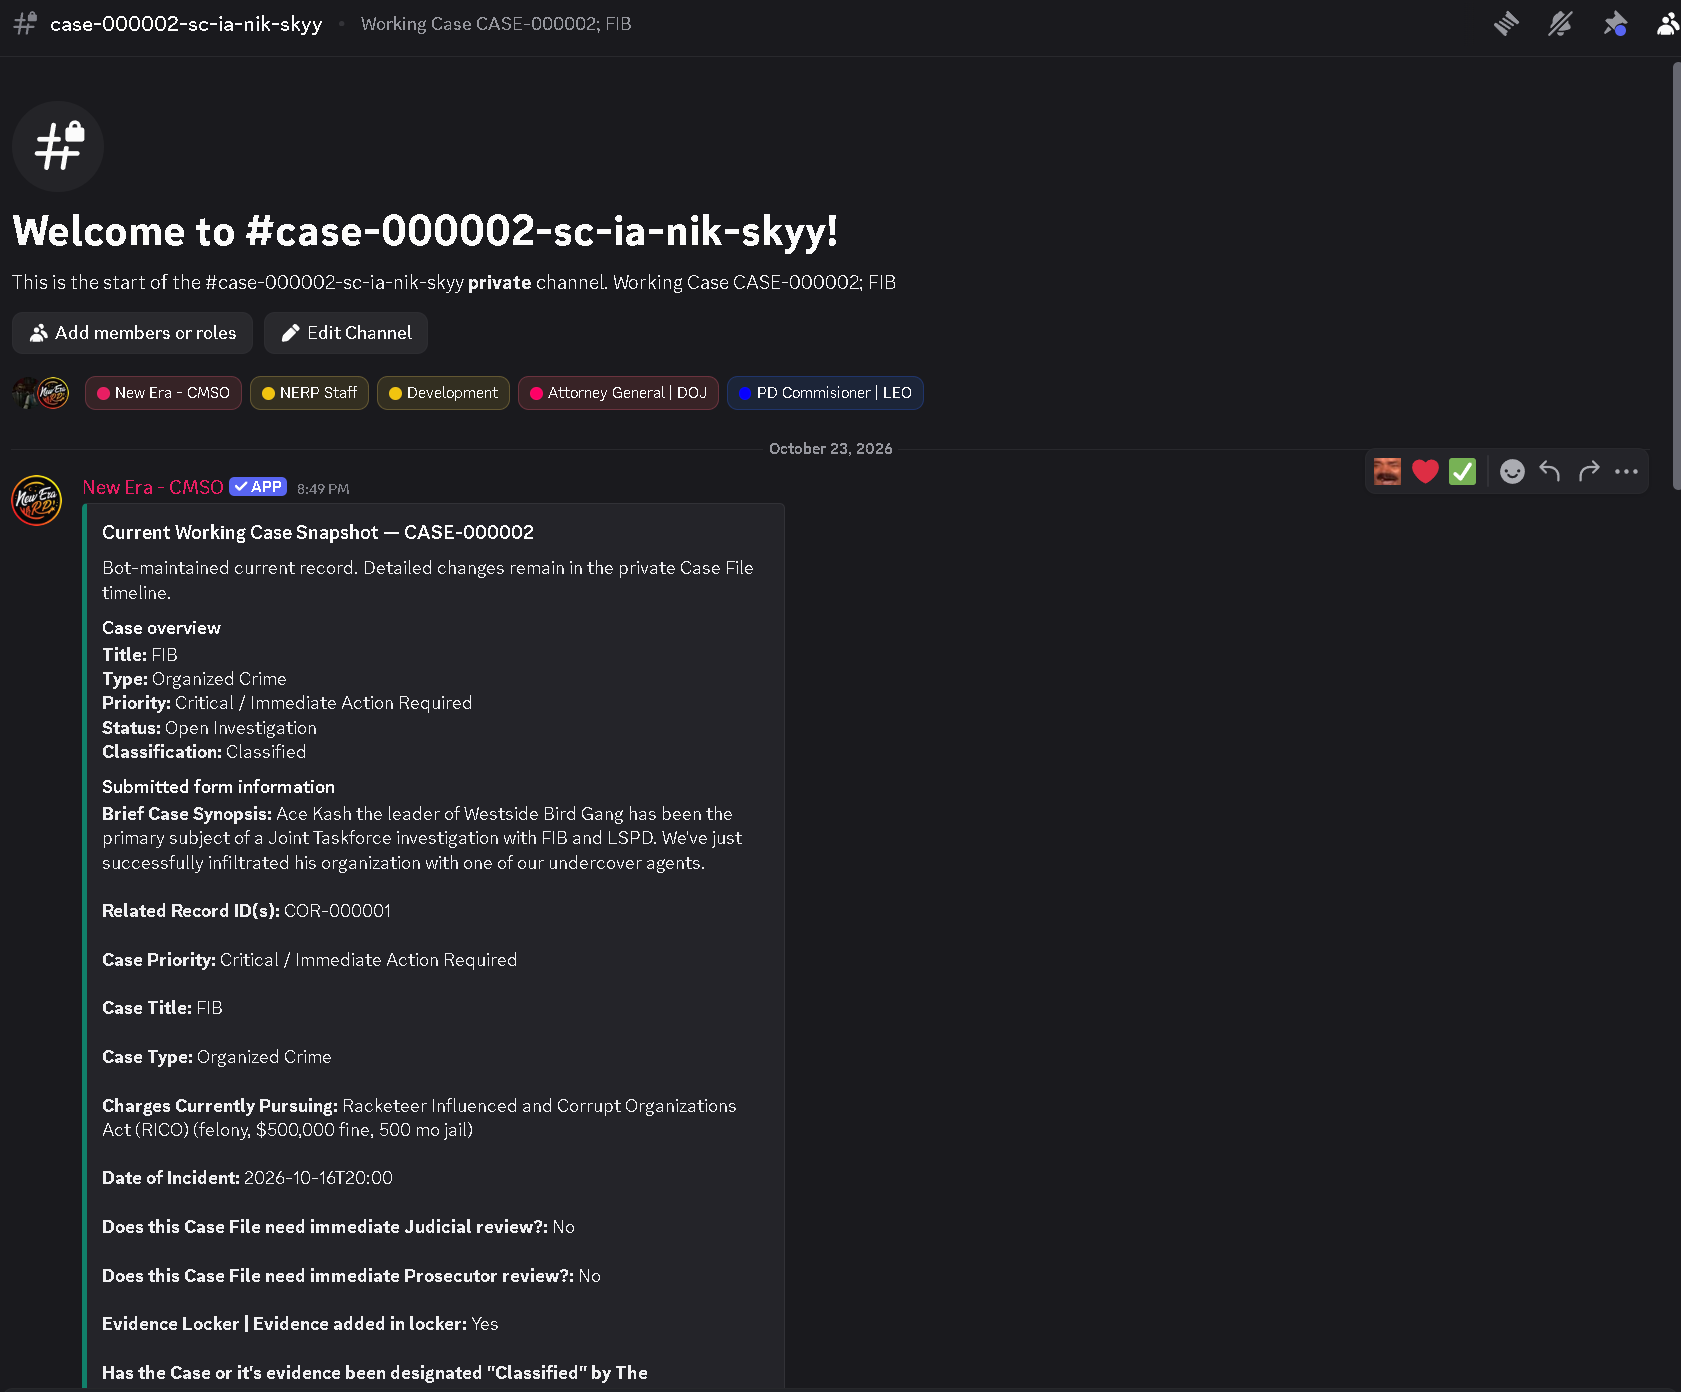Click the 8:49 PM message timestamp
1681x1392 pixels.
click(323, 489)
